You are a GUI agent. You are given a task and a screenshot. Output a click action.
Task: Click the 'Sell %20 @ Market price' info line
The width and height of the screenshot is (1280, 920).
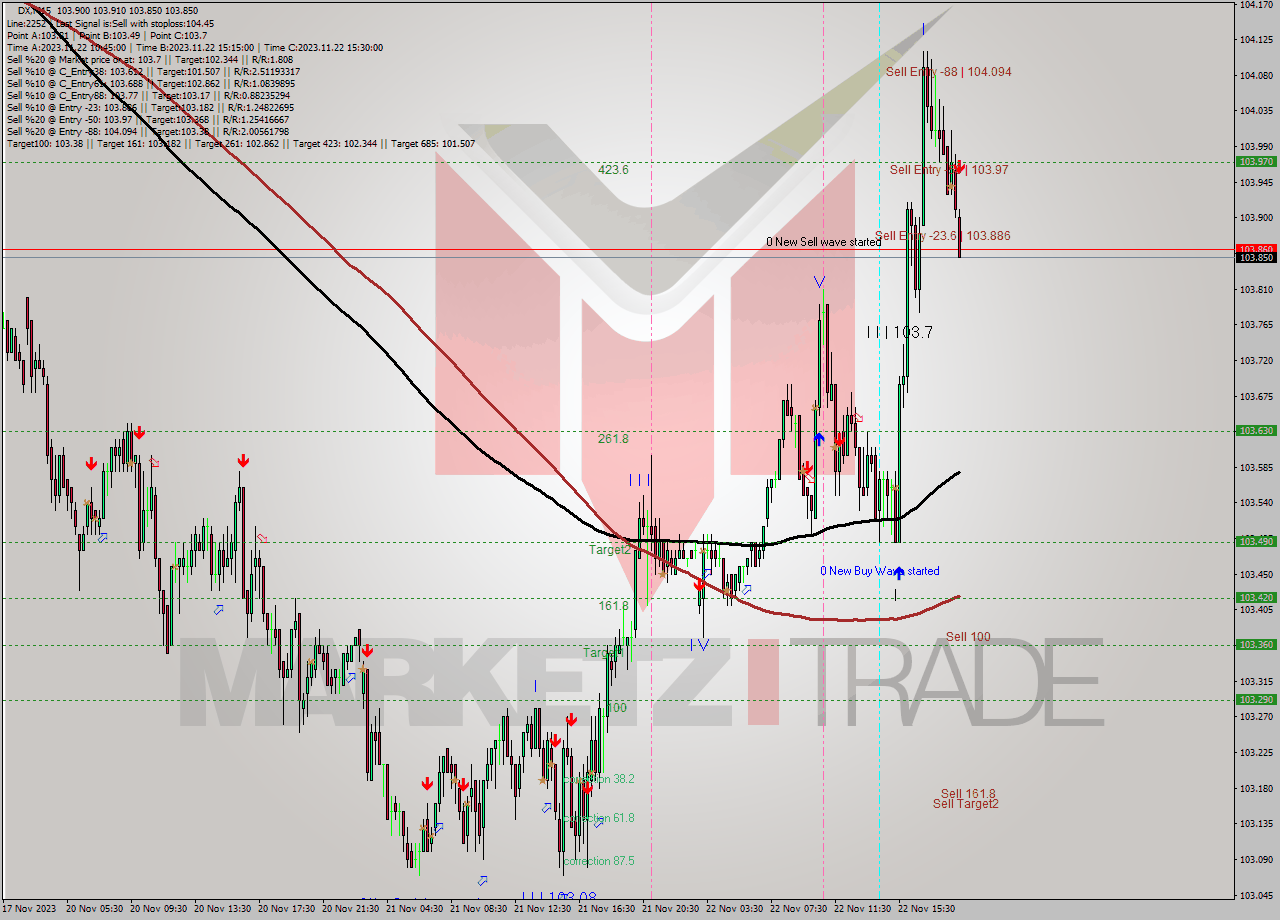(x=150, y=59)
